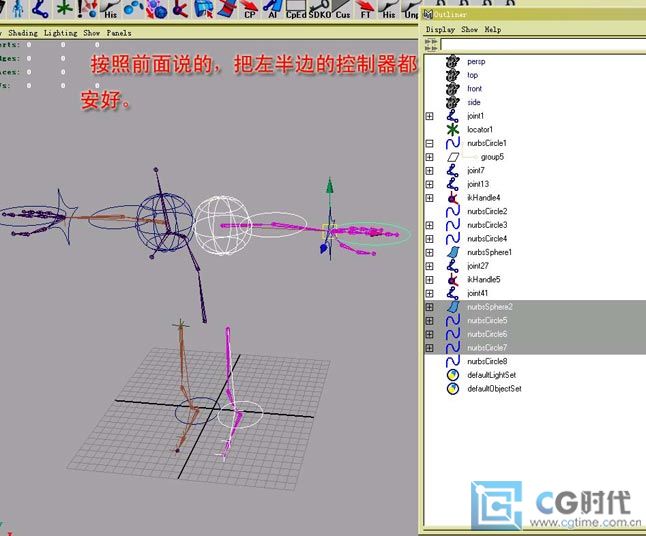Select defaultObjectSet in the Outliner
Screen dimensions: 646x536
[x=493, y=389]
